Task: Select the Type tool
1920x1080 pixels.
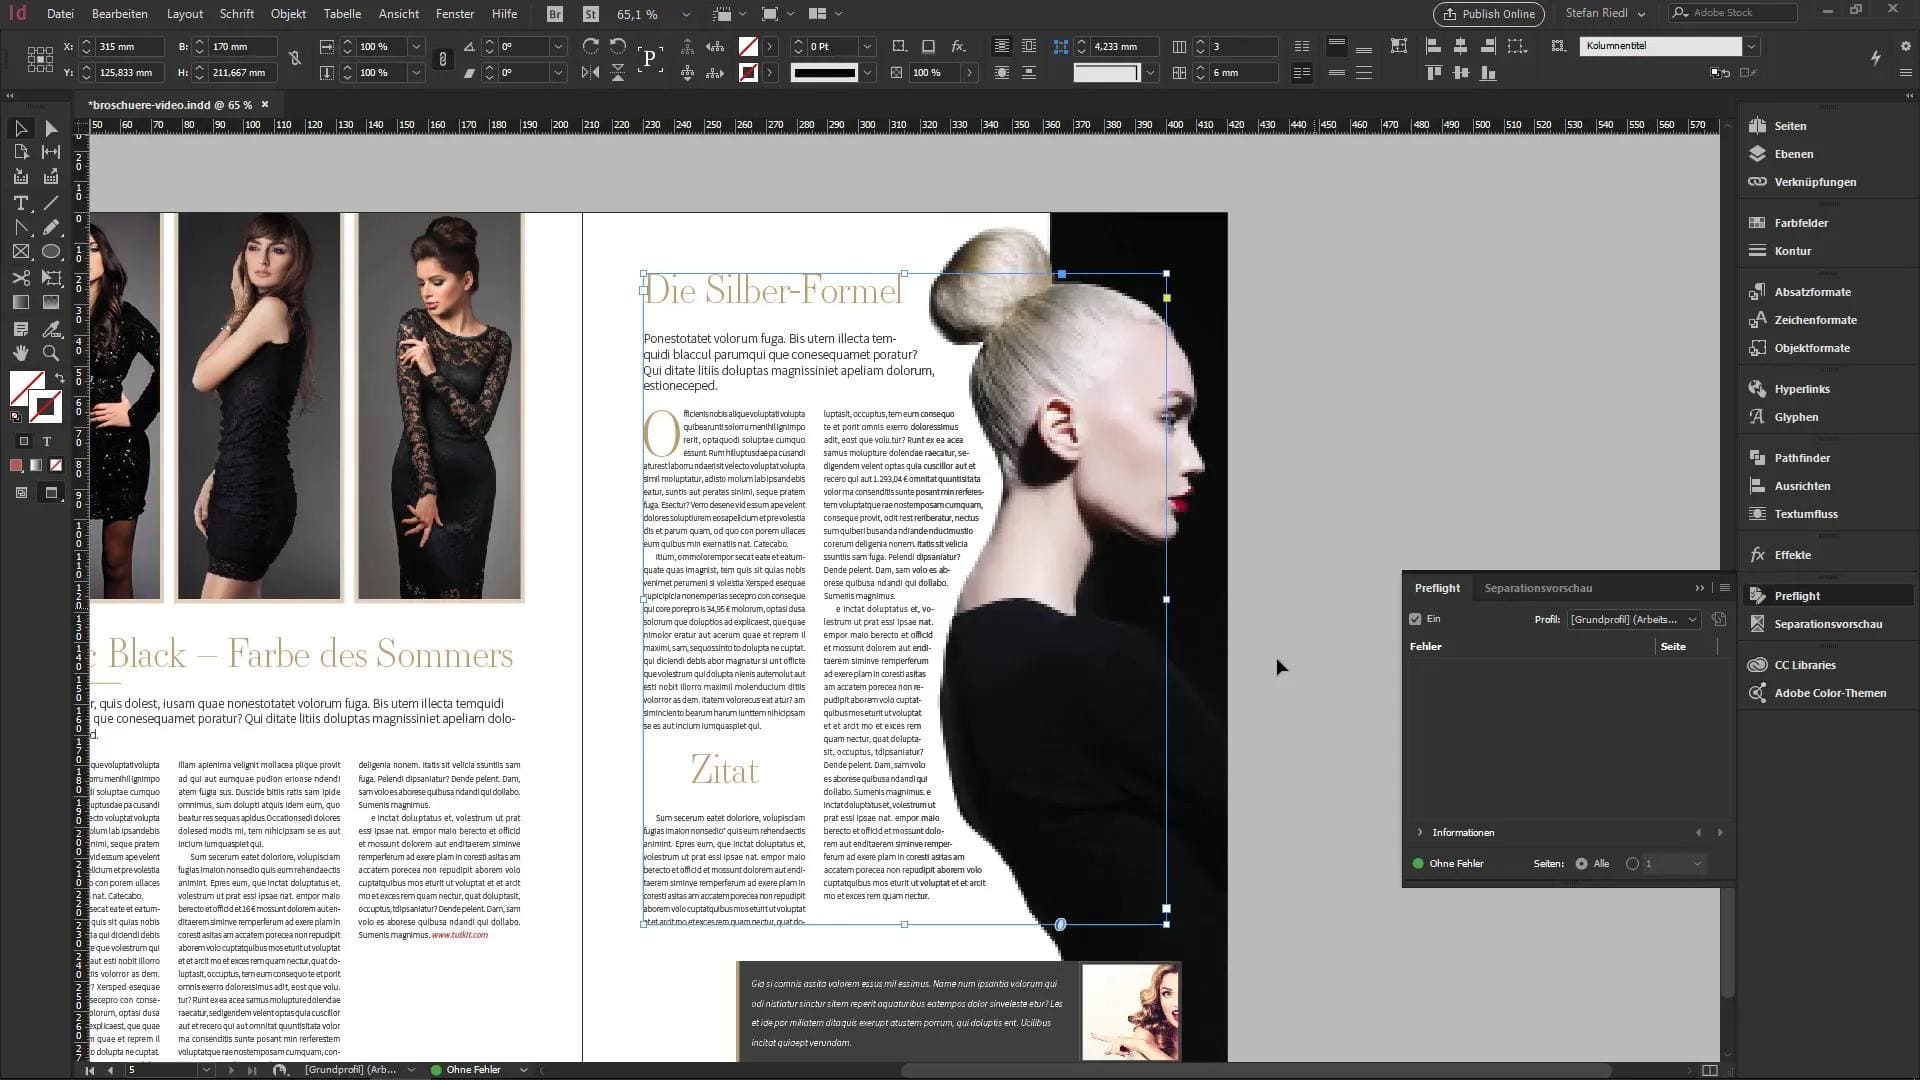Action: (x=20, y=203)
